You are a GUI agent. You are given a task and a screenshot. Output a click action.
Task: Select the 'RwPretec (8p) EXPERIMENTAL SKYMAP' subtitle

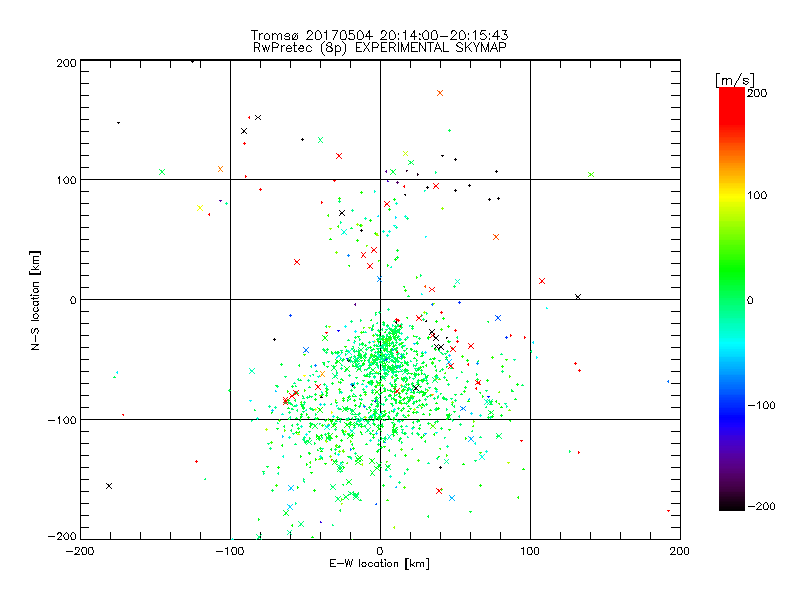(x=380, y=47)
